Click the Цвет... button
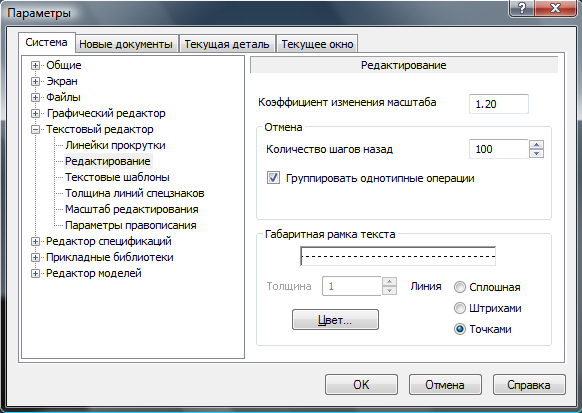 click(335, 319)
